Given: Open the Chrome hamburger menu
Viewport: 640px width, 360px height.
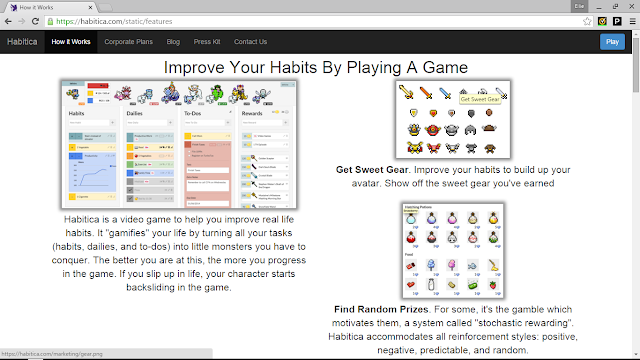Looking at the screenshot, I should (x=632, y=21).
